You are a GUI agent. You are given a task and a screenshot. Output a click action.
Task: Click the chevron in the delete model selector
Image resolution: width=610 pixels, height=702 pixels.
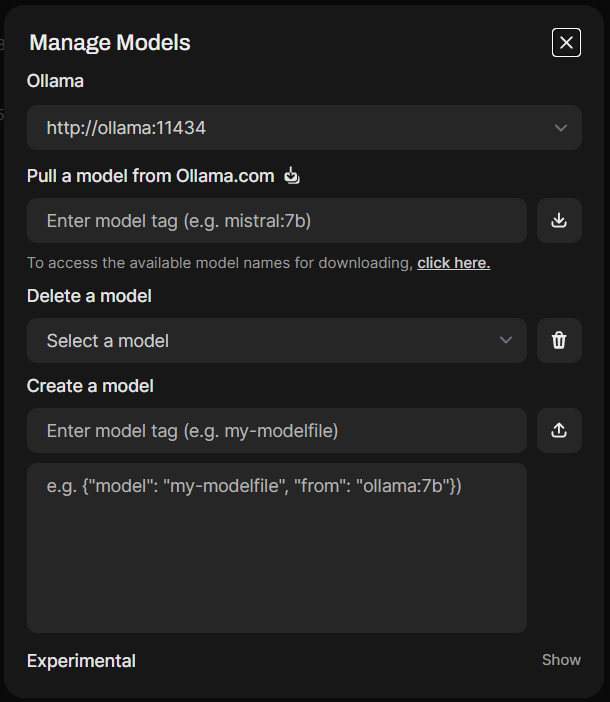pos(506,340)
